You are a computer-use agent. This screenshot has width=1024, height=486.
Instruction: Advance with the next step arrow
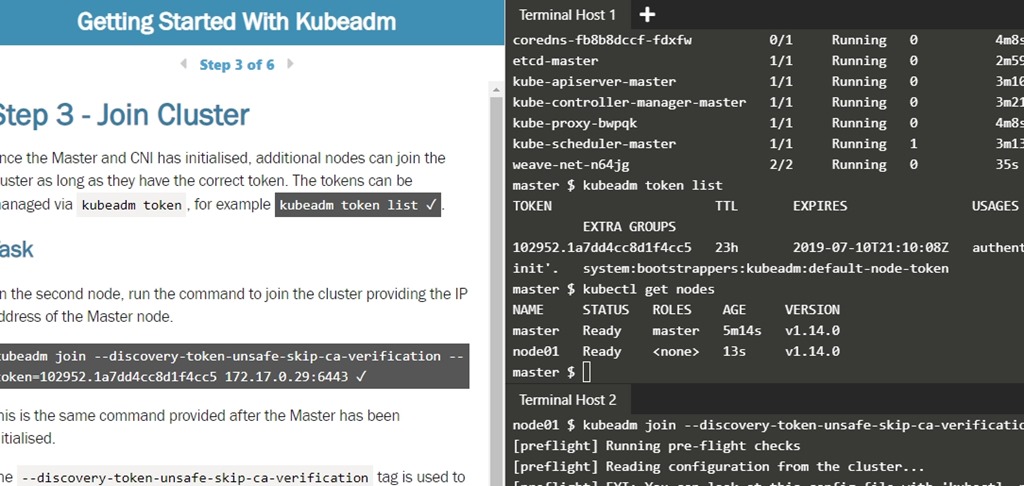290,64
